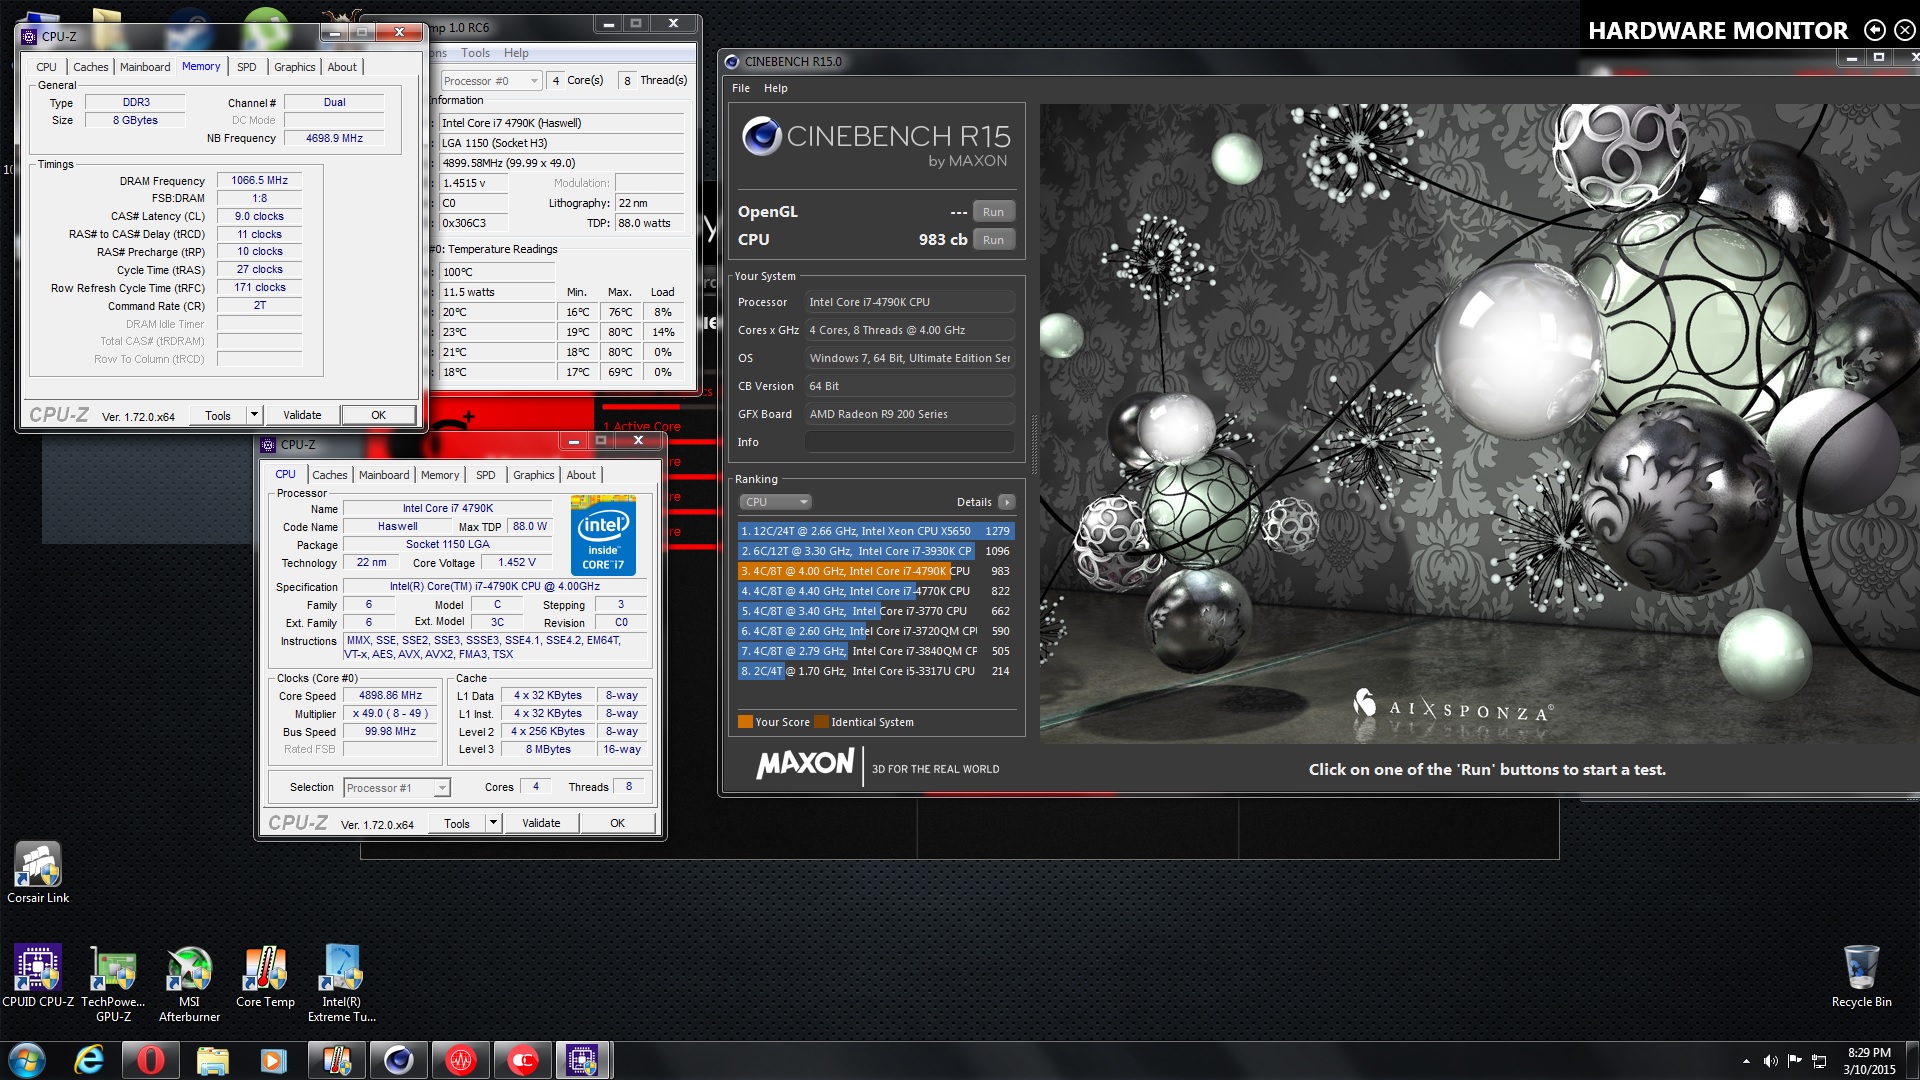Switch to Core Temp taskbar icon
This screenshot has width=1920, height=1080.
337,1060
